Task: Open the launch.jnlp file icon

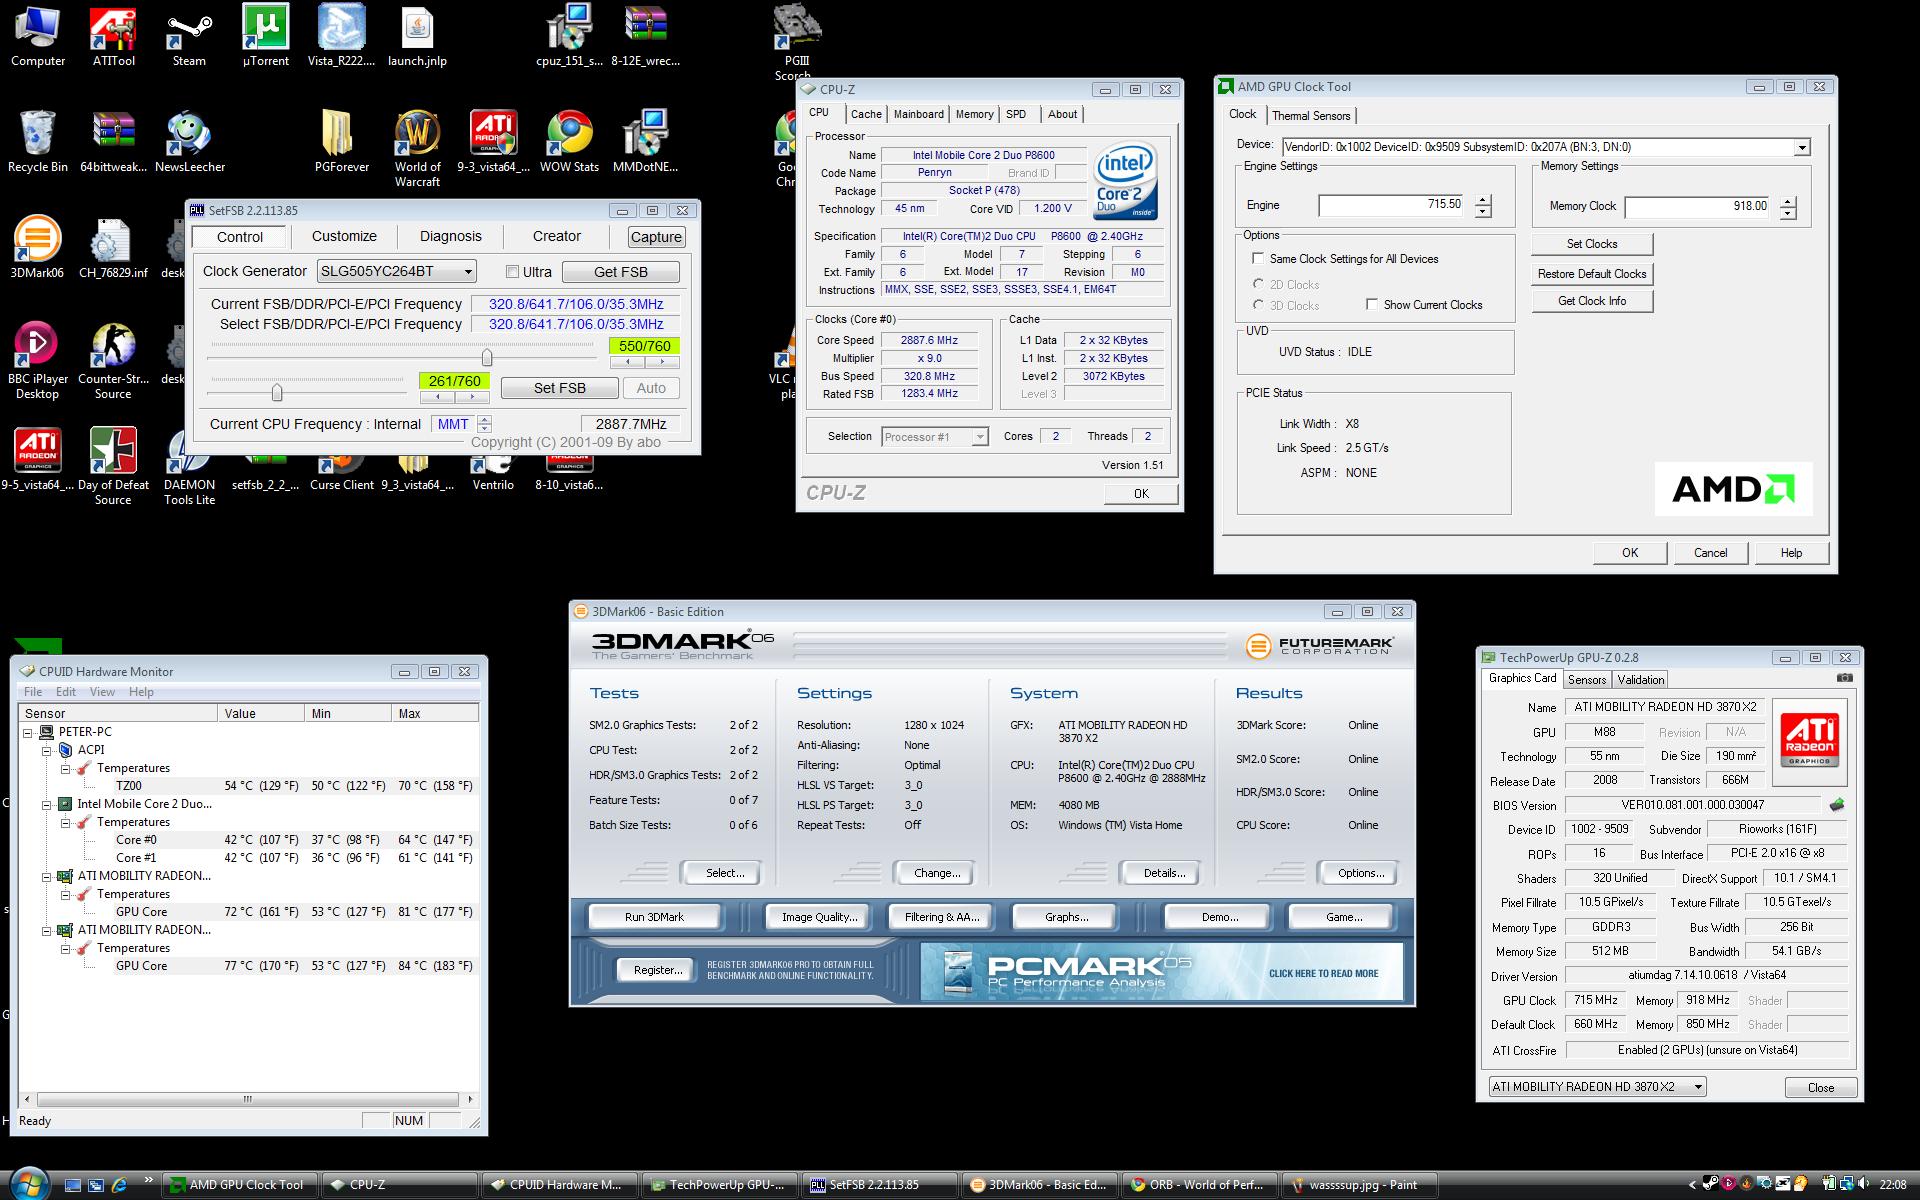Action: pos(417,36)
